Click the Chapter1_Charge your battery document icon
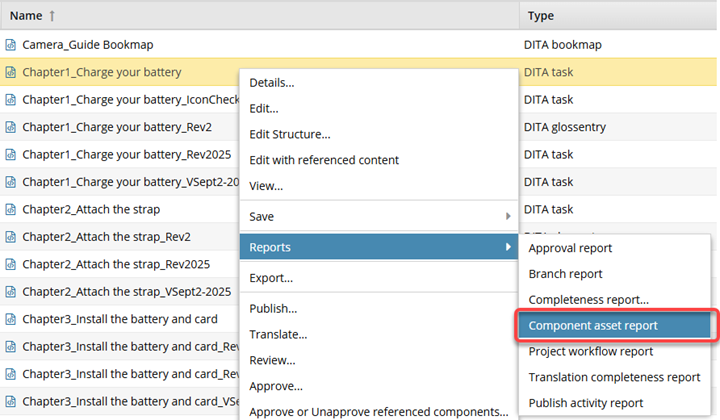 point(11,72)
